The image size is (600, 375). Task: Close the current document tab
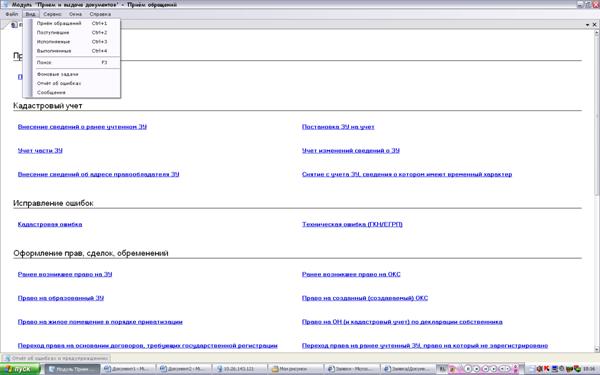click(x=594, y=24)
